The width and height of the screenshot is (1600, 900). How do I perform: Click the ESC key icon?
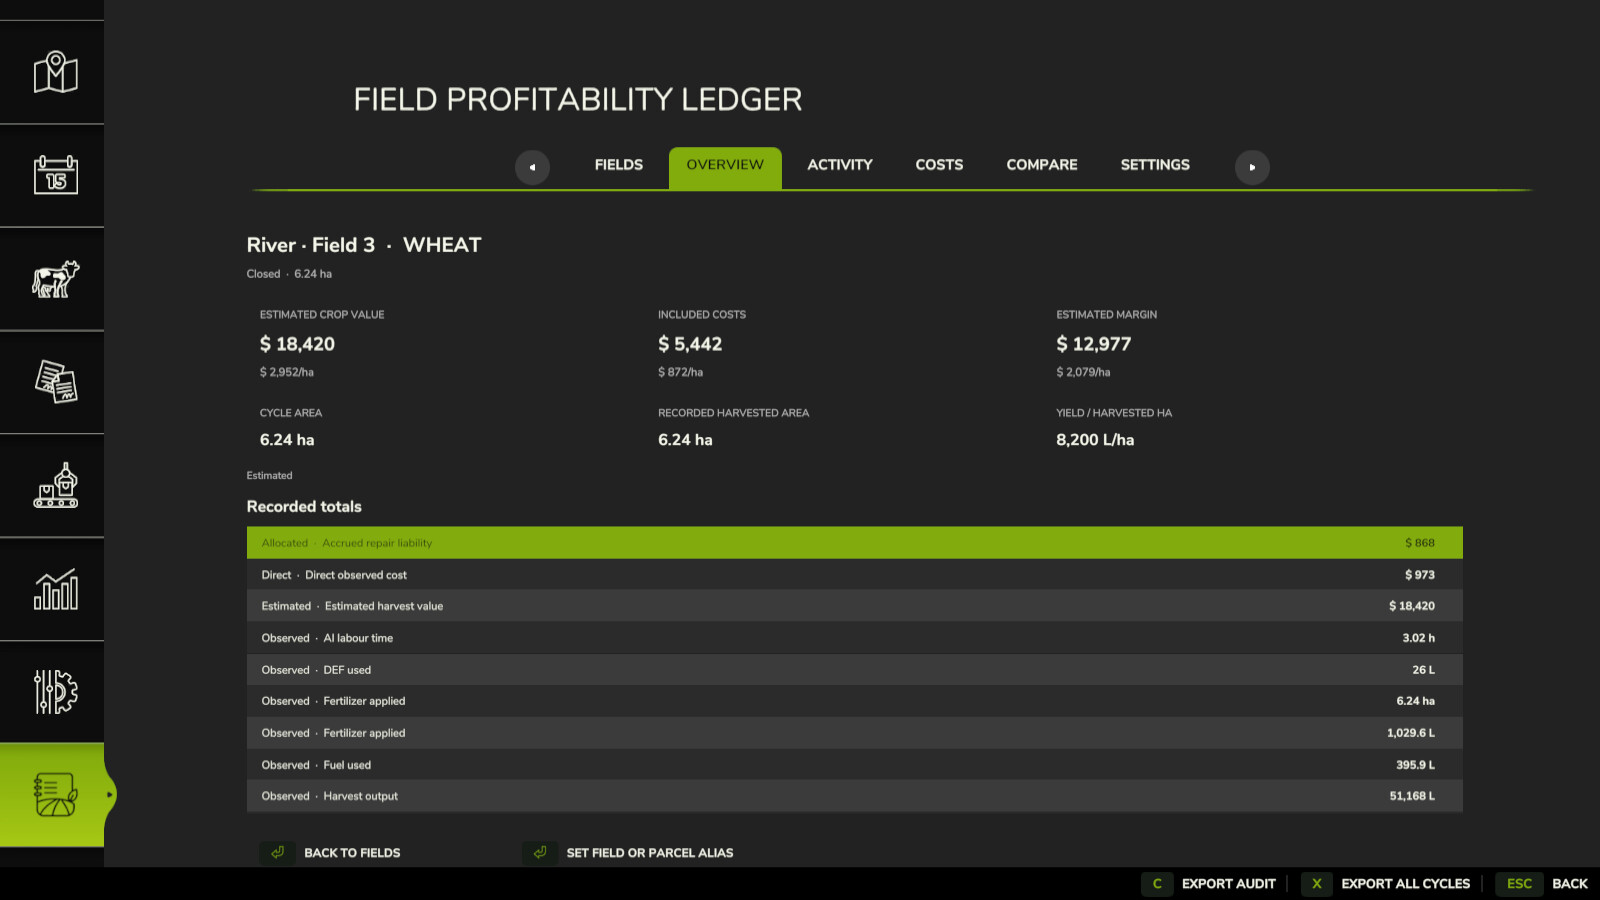click(1519, 884)
